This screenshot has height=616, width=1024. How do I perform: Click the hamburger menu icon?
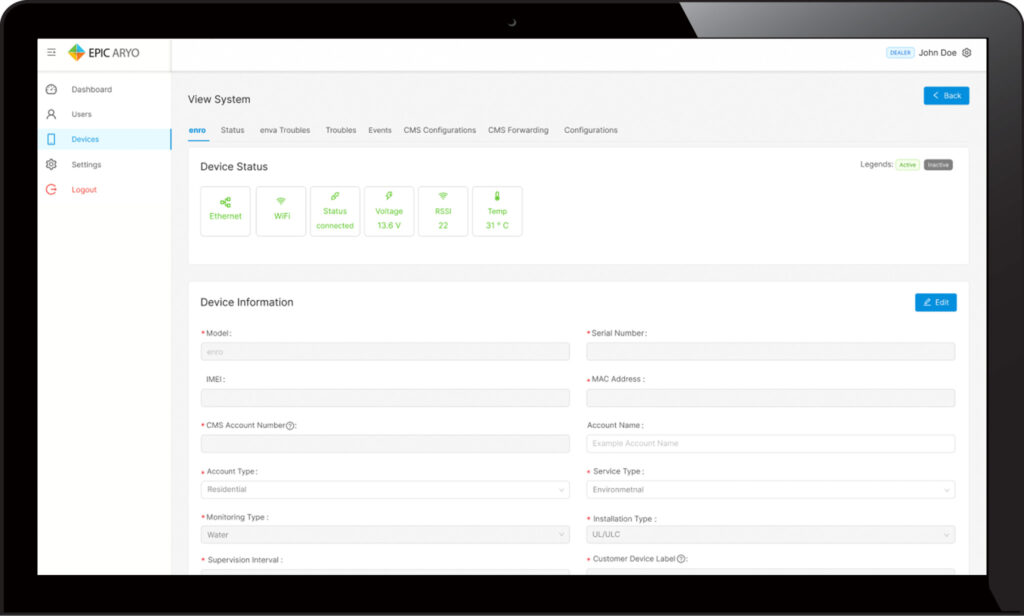tap(52, 53)
